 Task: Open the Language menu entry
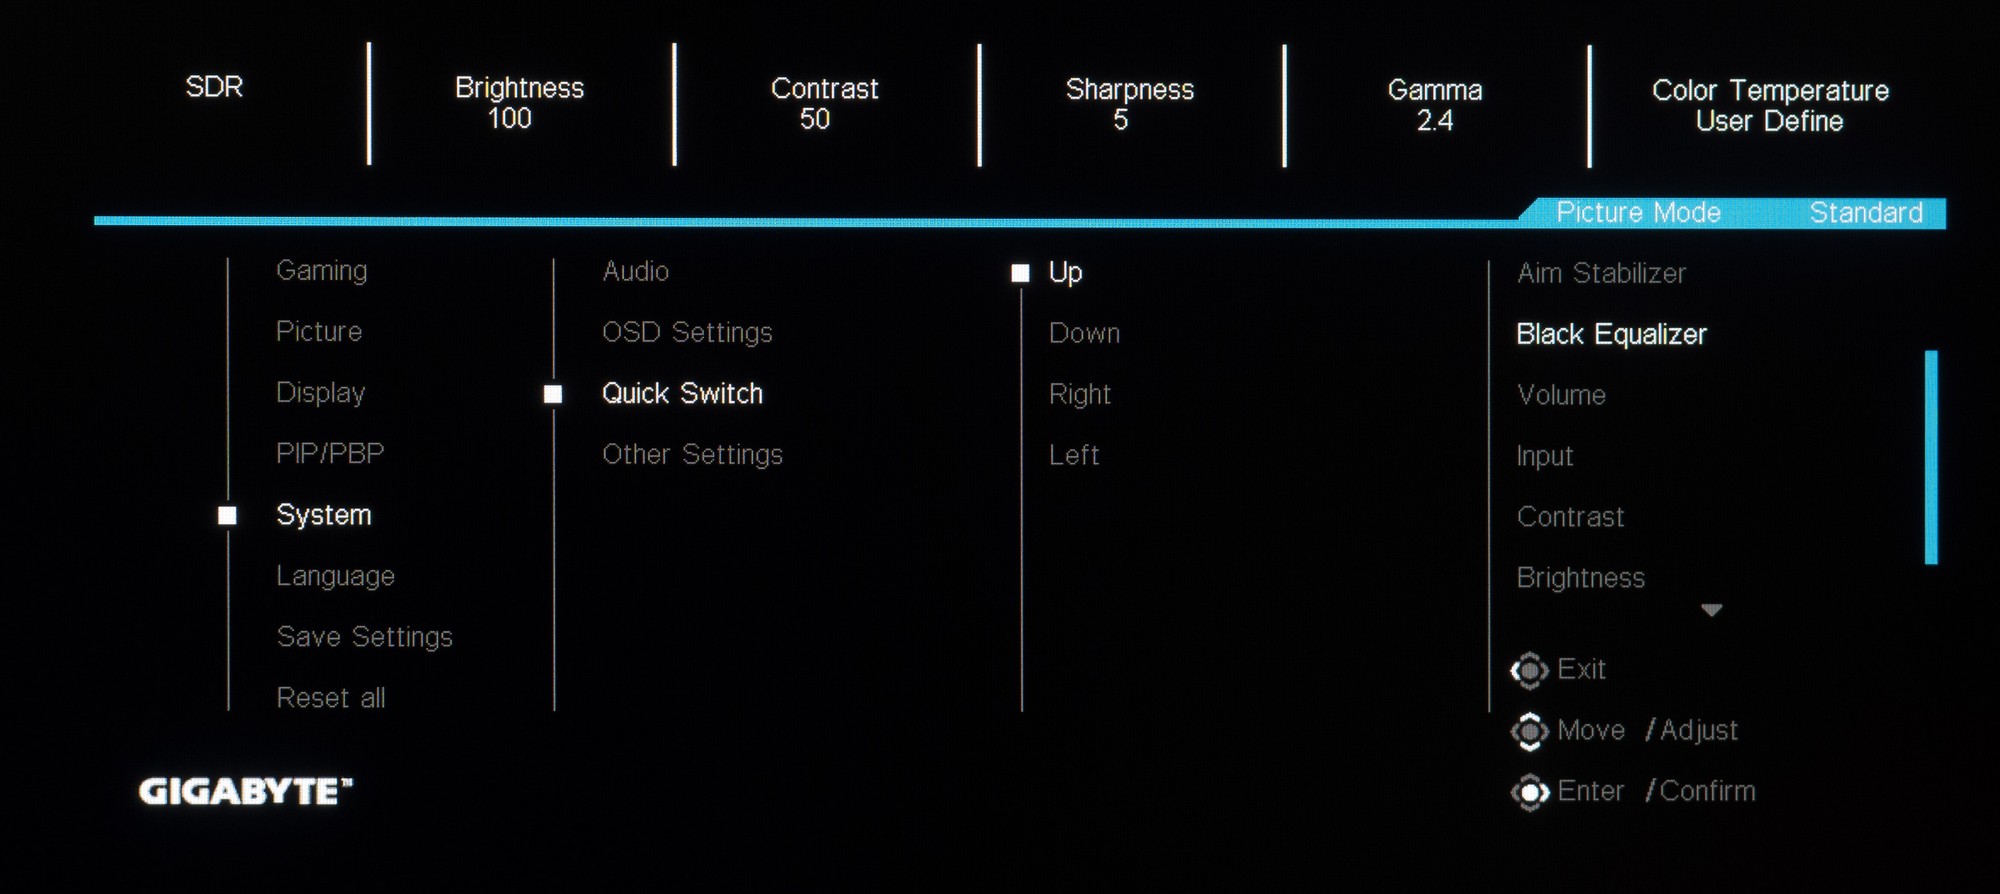coord(335,576)
